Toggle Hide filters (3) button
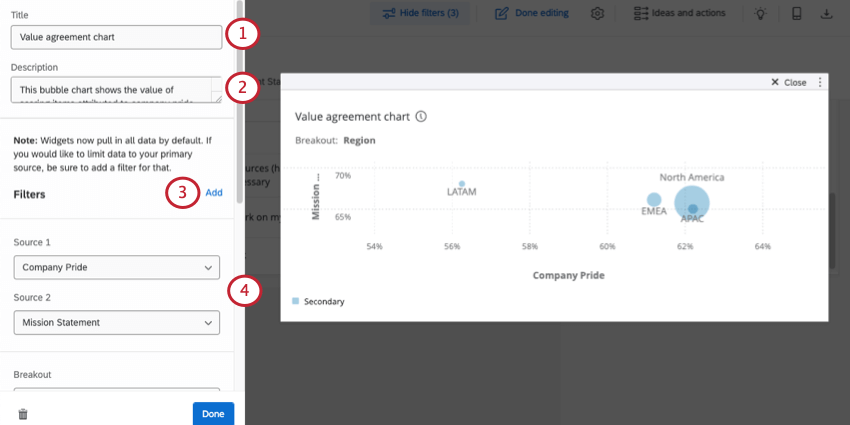The width and height of the screenshot is (850, 425). (x=414, y=14)
